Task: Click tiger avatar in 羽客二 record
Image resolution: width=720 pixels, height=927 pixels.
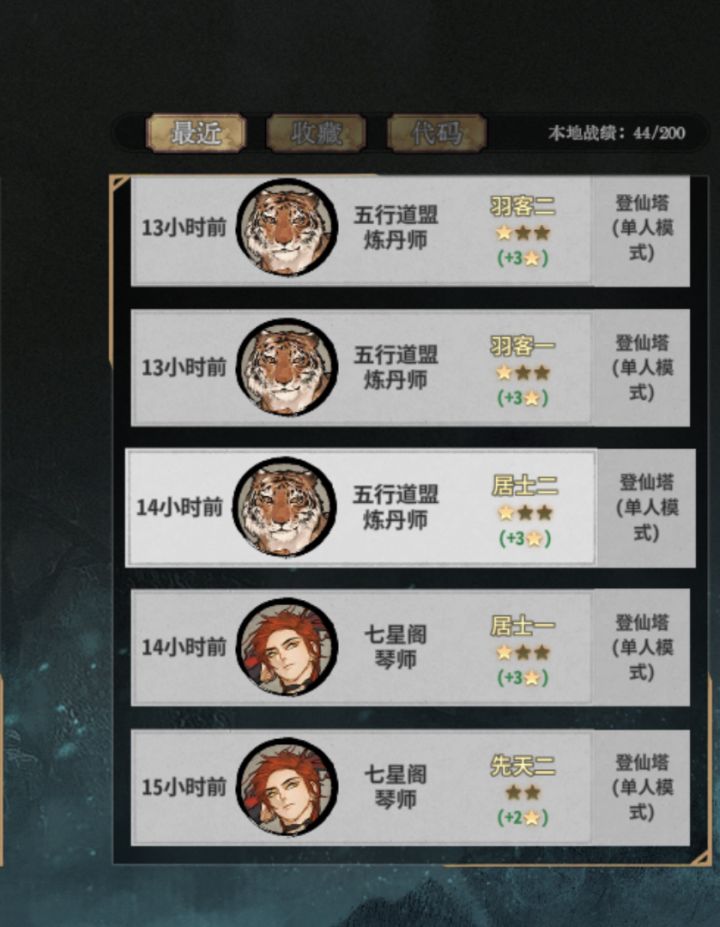Action: (287, 228)
